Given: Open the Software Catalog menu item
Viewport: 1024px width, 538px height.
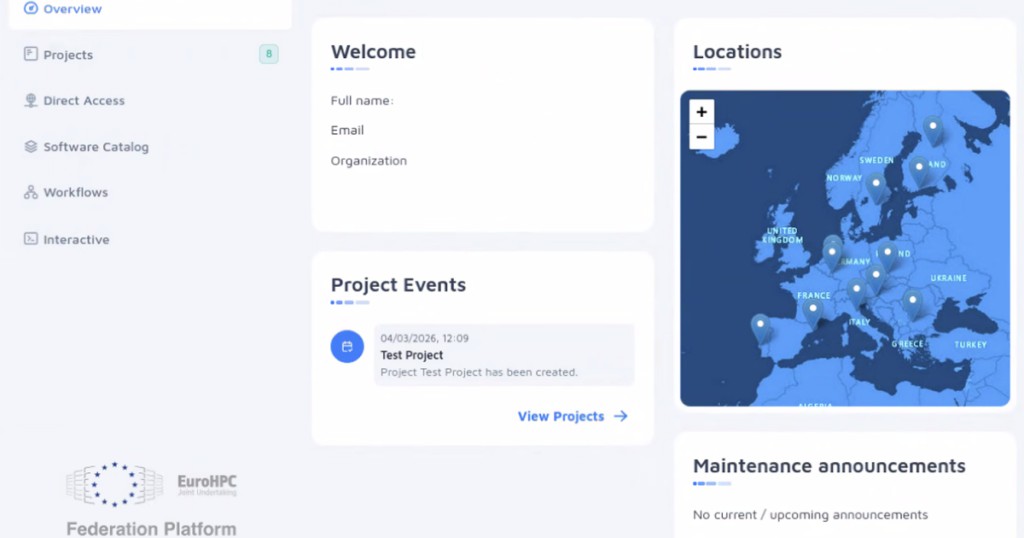Looking at the screenshot, I should coord(95,147).
